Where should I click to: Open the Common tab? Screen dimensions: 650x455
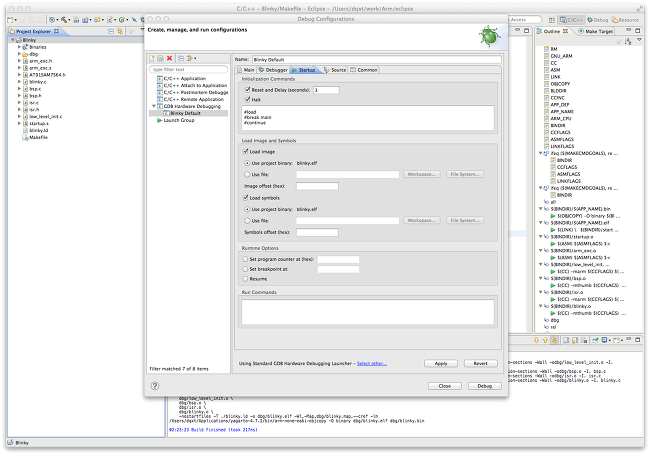(364, 70)
